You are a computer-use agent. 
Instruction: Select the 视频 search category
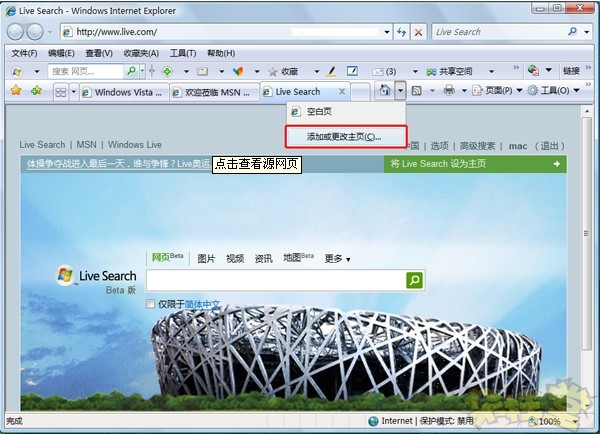coord(235,259)
